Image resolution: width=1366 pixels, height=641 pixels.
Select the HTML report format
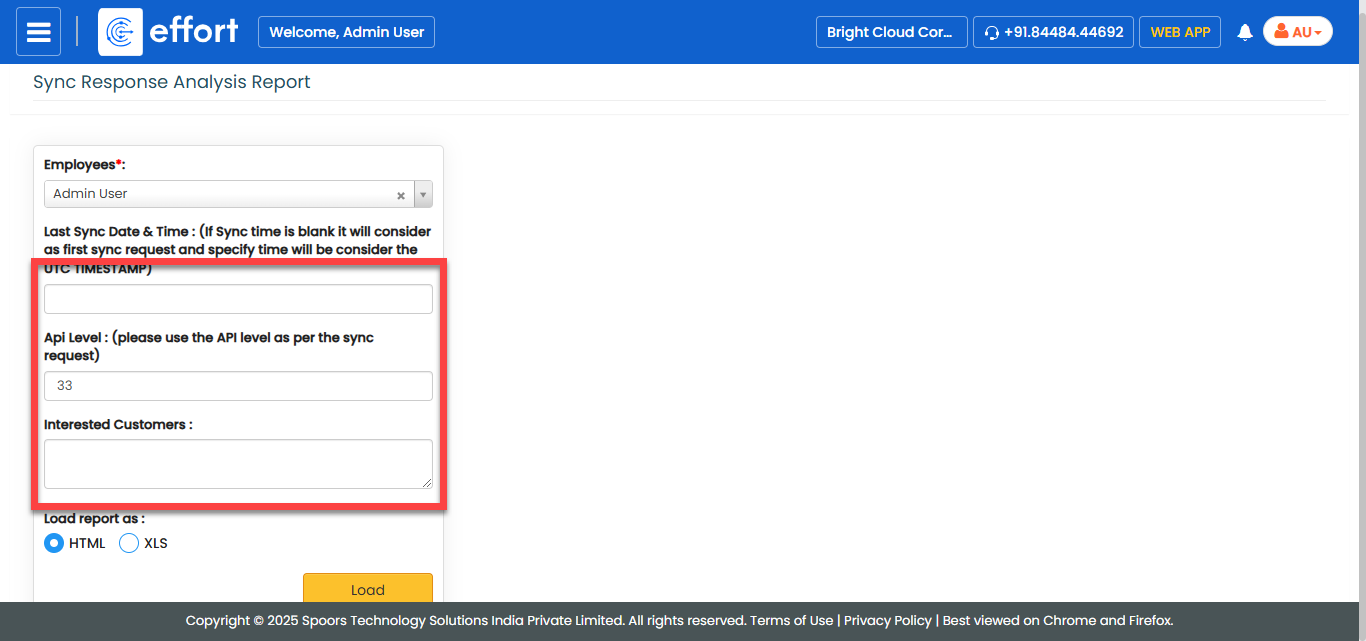54,543
